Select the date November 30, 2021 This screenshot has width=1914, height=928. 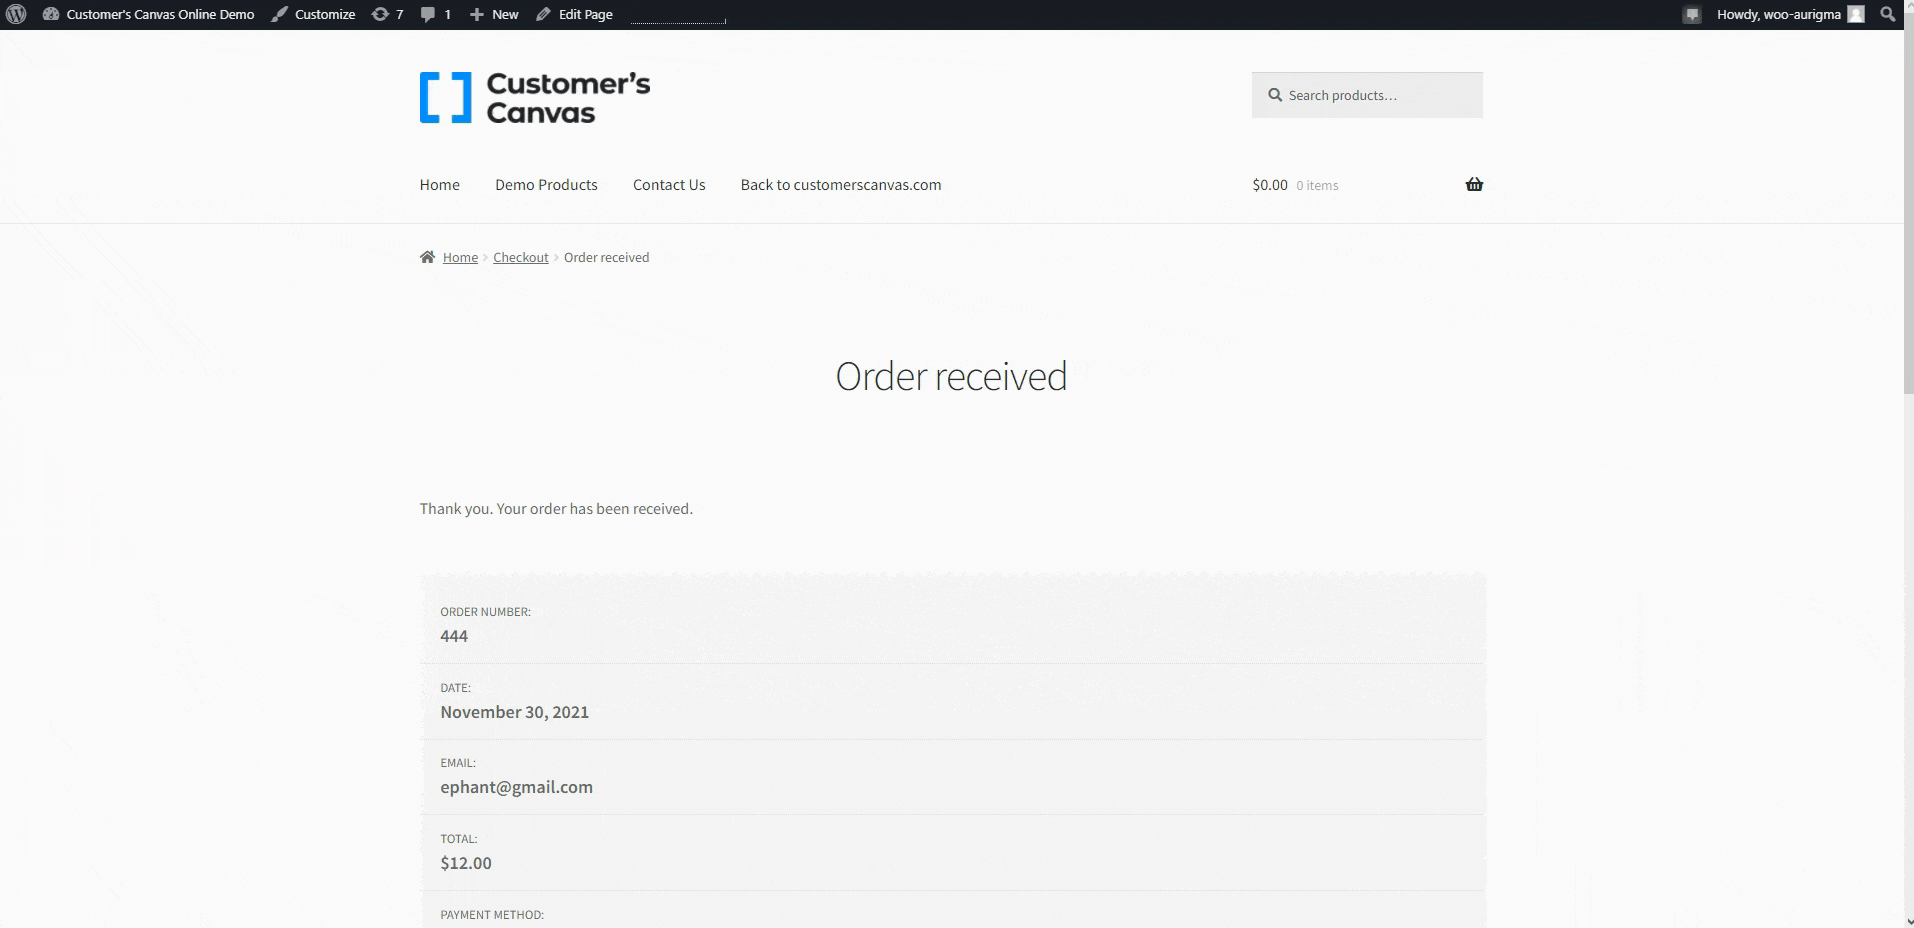(515, 712)
